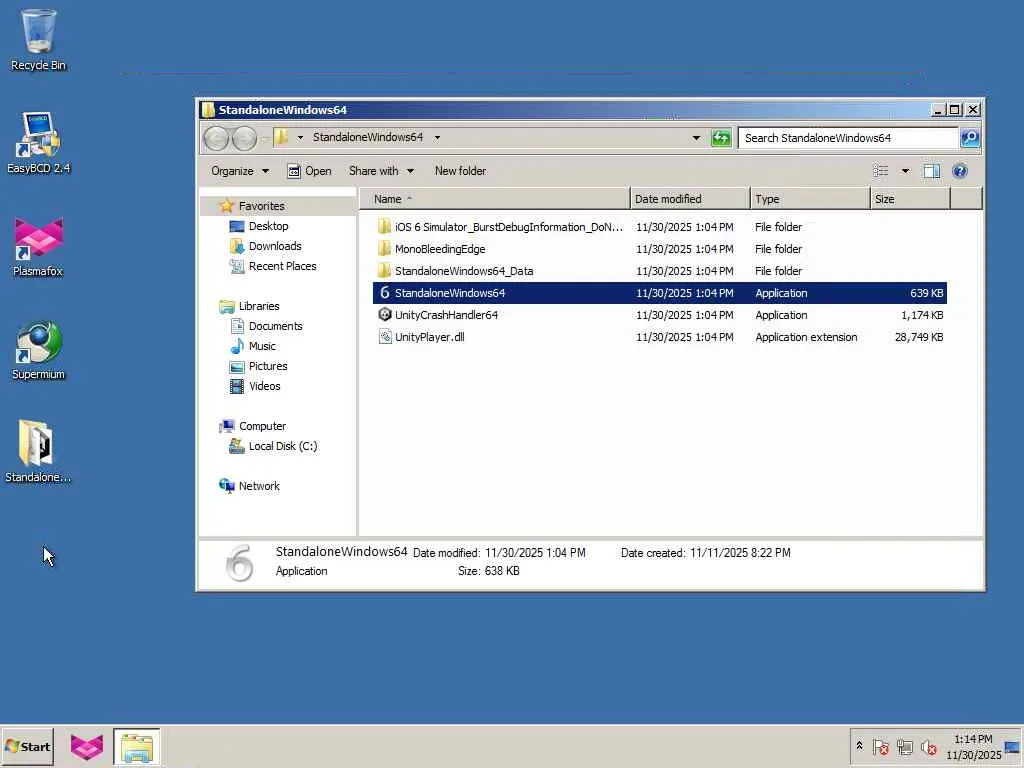Click the Search StandaloneWindows64 input field
1024x768 pixels.
click(848, 138)
